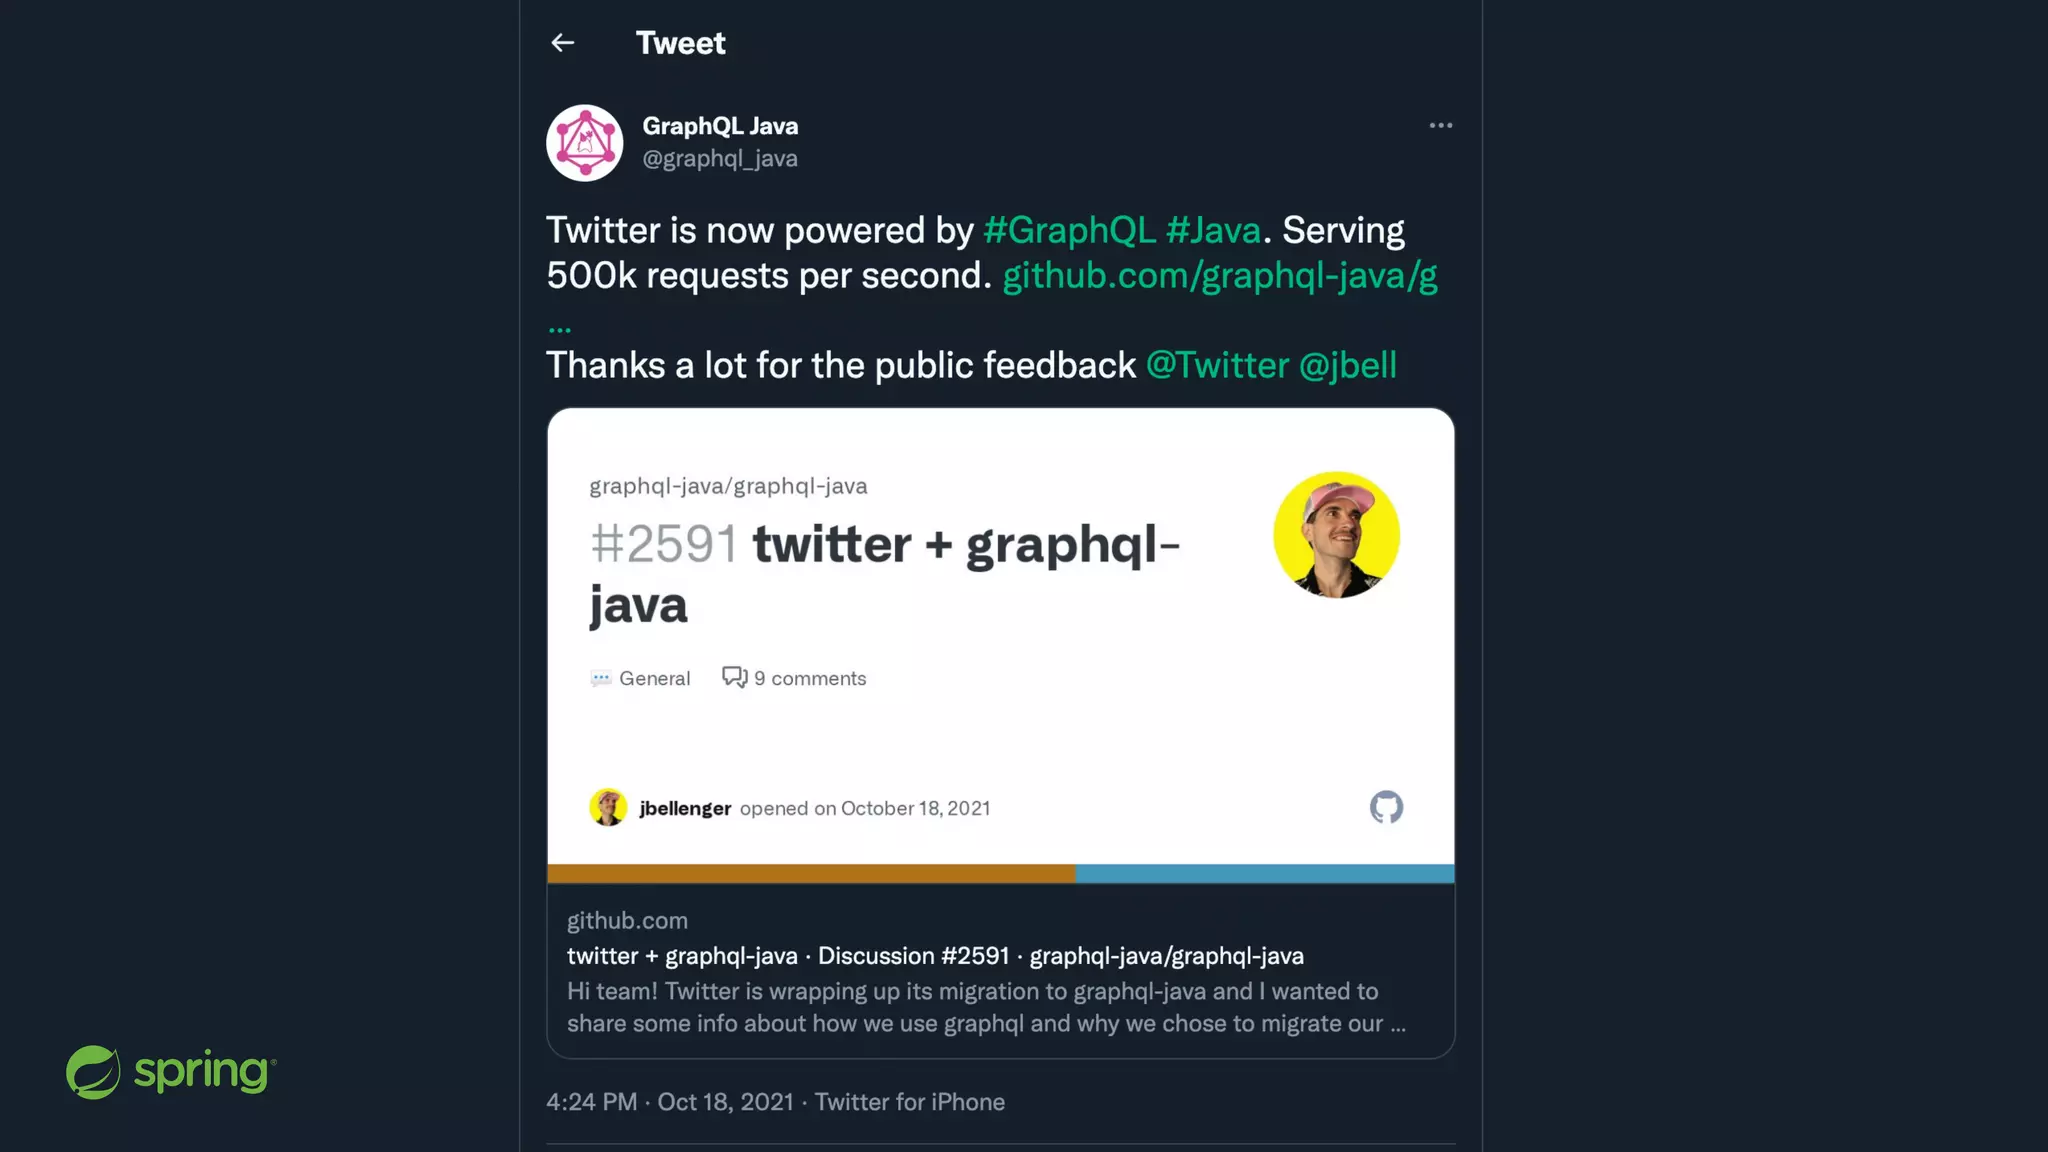Click the @jbell mention

[x=1347, y=366]
